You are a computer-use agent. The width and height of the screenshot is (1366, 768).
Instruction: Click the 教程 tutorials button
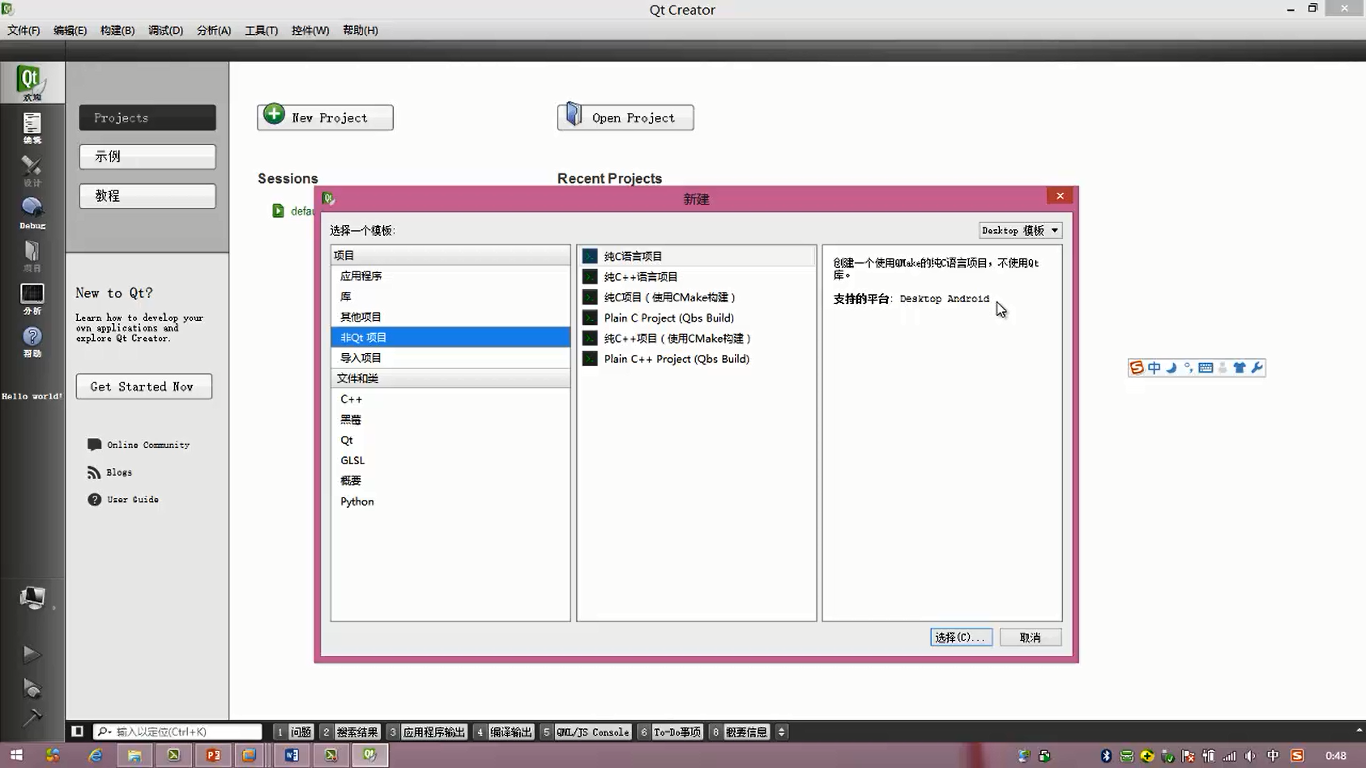pyautogui.click(x=147, y=196)
